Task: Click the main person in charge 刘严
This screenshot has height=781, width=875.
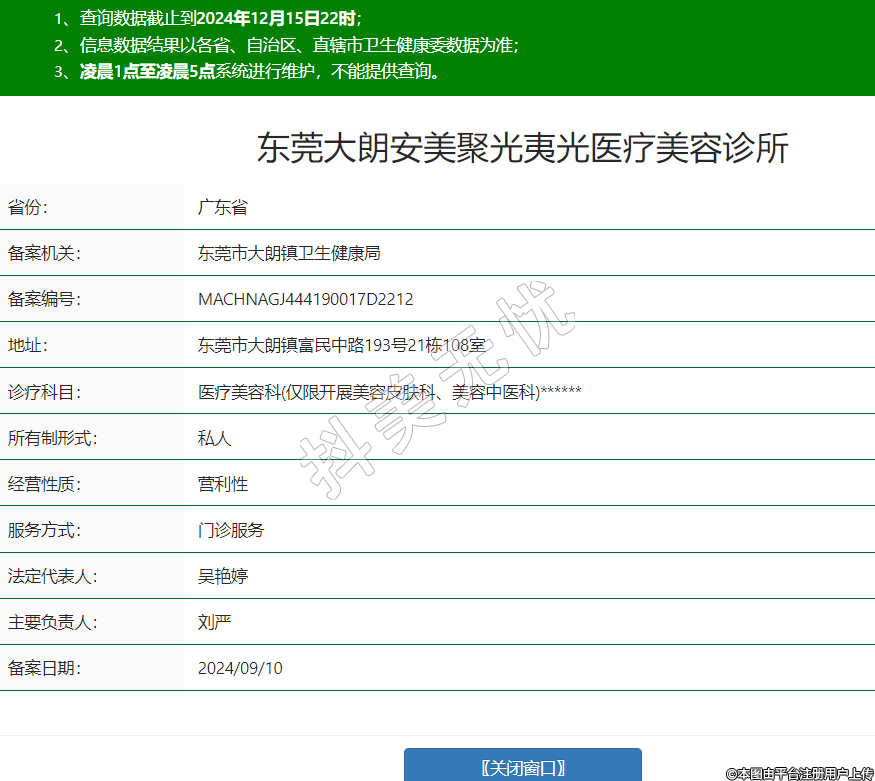Action: pos(214,622)
